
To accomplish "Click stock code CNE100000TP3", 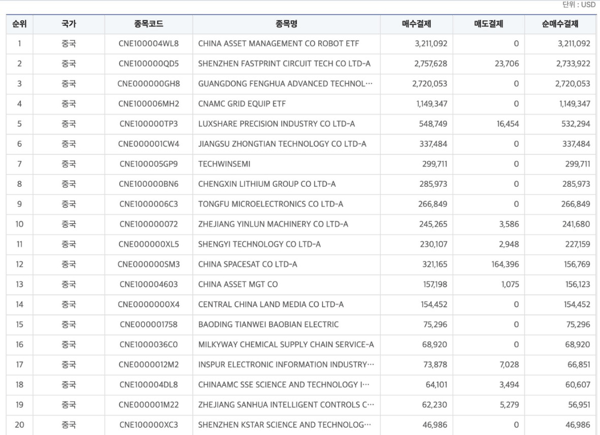I will 148,124.
